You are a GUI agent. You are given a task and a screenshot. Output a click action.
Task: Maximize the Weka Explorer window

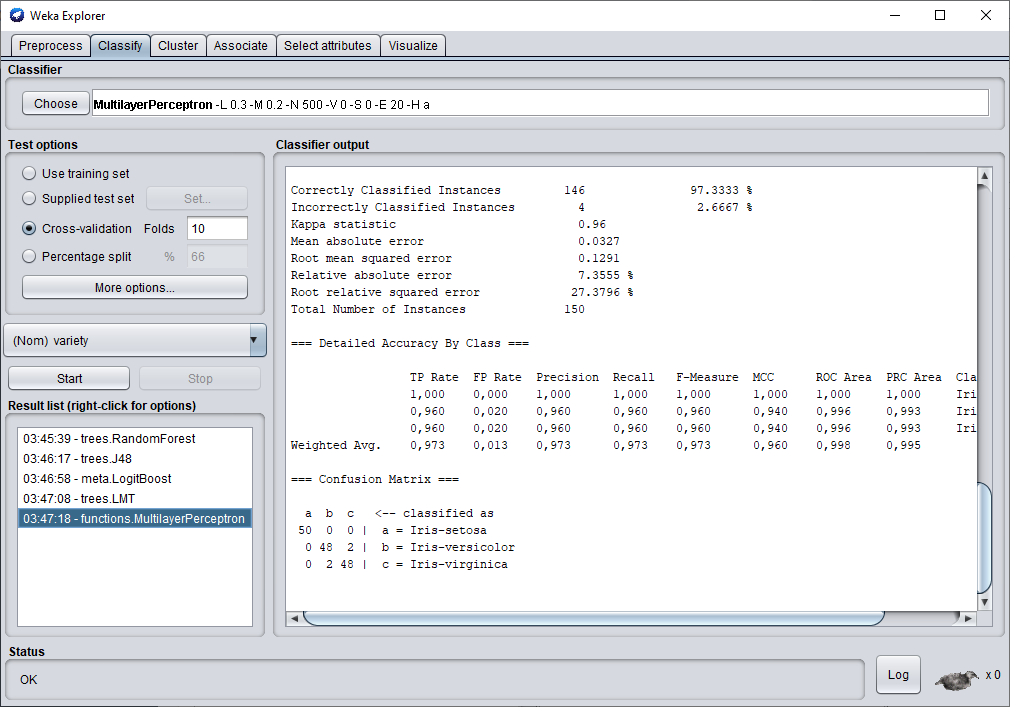pyautogui.click(x=939, y=15)
